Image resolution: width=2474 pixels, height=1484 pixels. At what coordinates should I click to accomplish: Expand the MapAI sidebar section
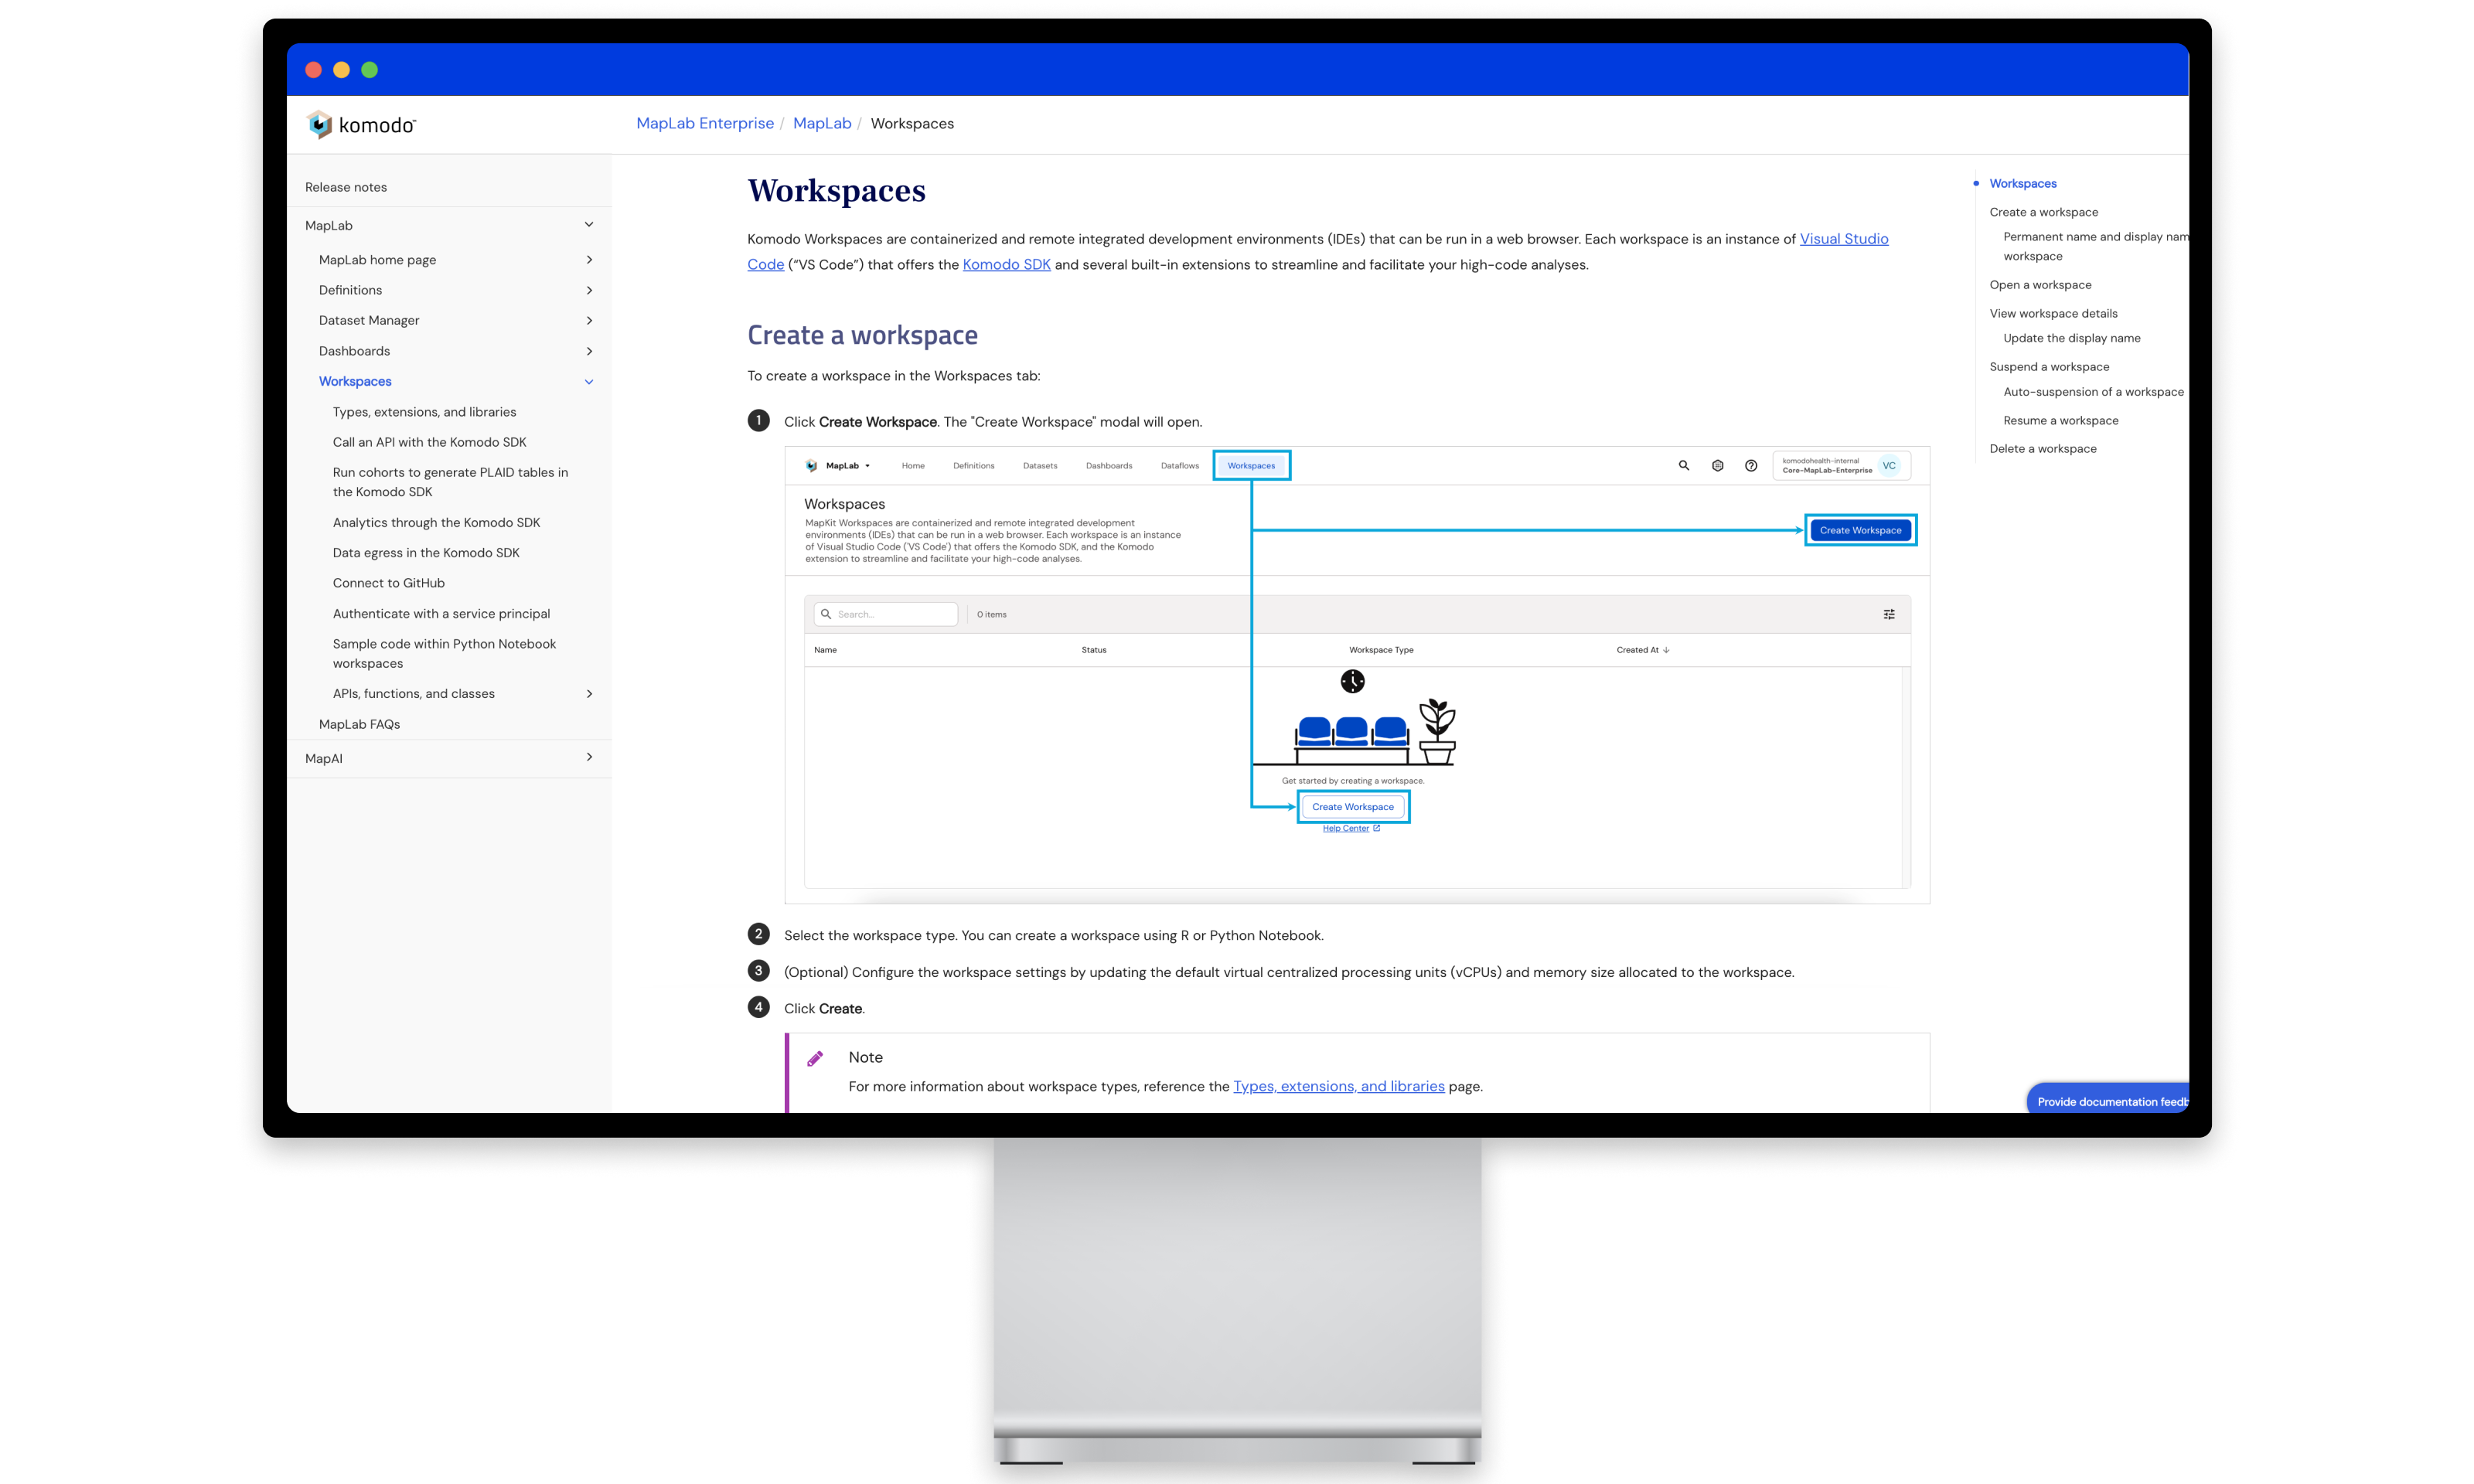tap(589, 758)
